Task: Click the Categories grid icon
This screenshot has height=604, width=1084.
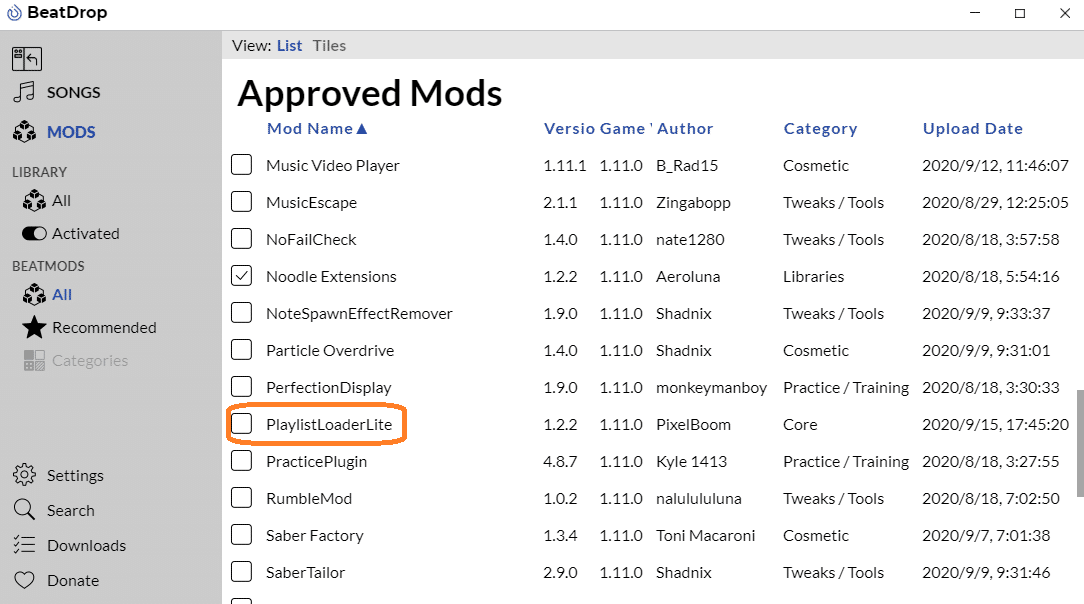Action: [34, 360]
